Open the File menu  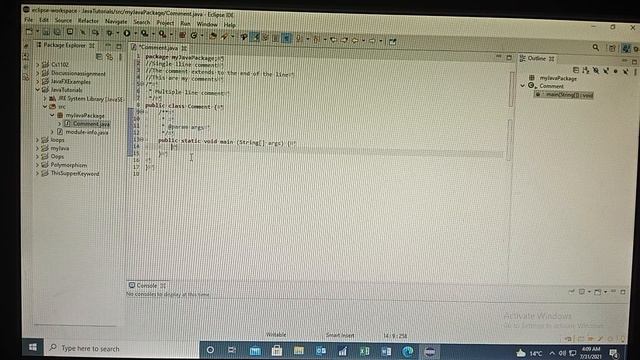click(28, 19)
